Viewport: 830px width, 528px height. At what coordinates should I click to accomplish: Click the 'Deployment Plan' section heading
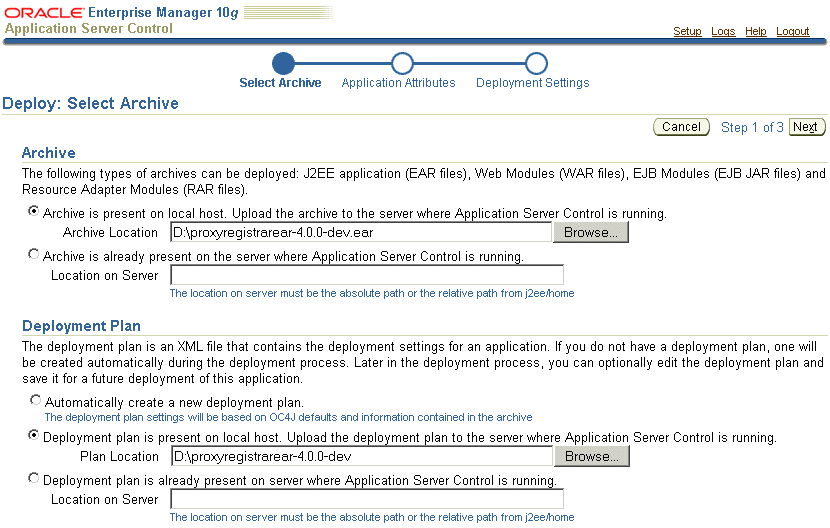pos(82,326)
